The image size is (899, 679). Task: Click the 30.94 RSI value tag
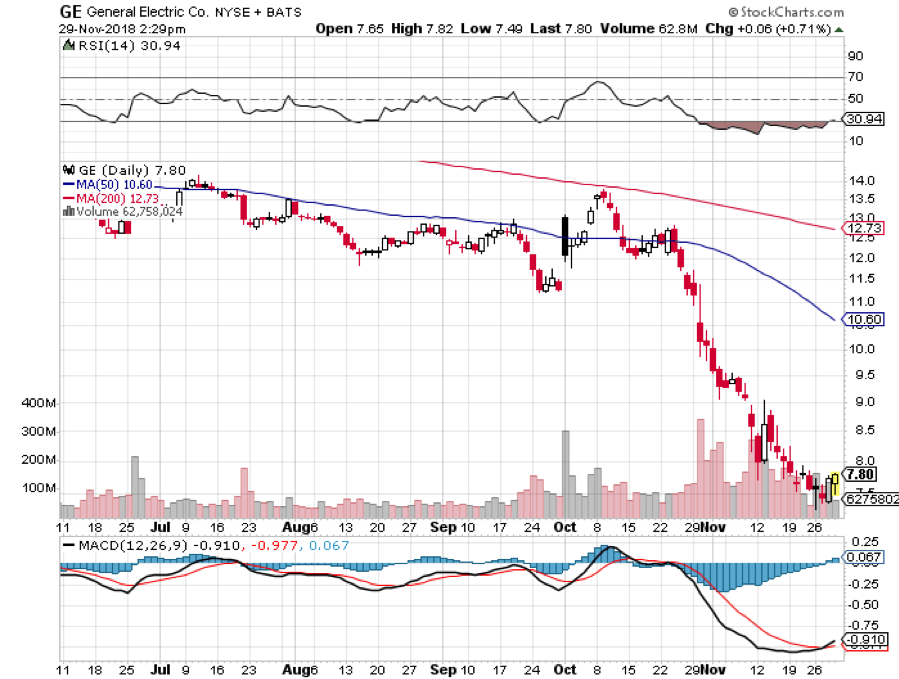(861, 119)
